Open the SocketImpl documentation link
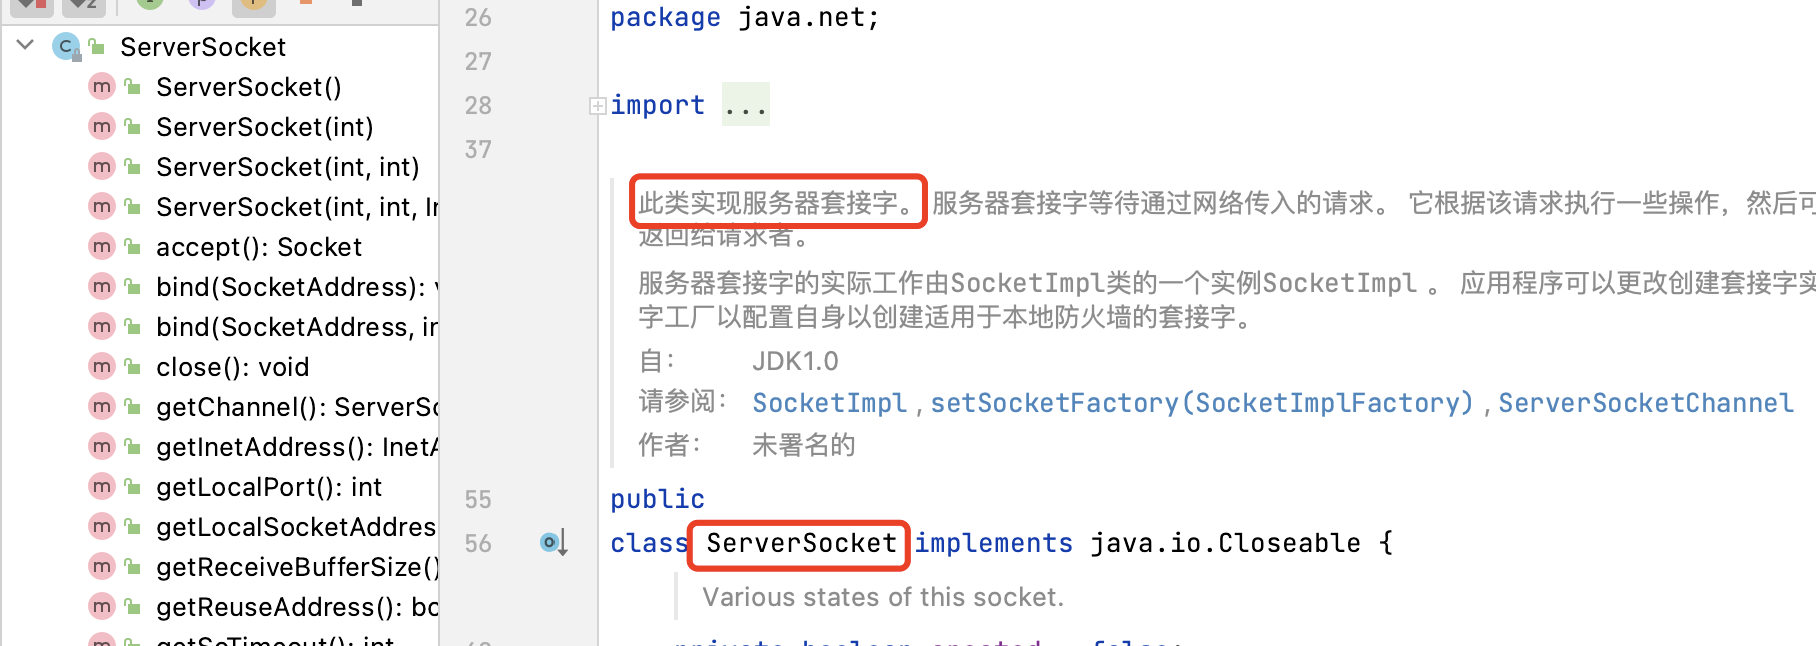Screen dimensions: 1816x646 [829, 402]
